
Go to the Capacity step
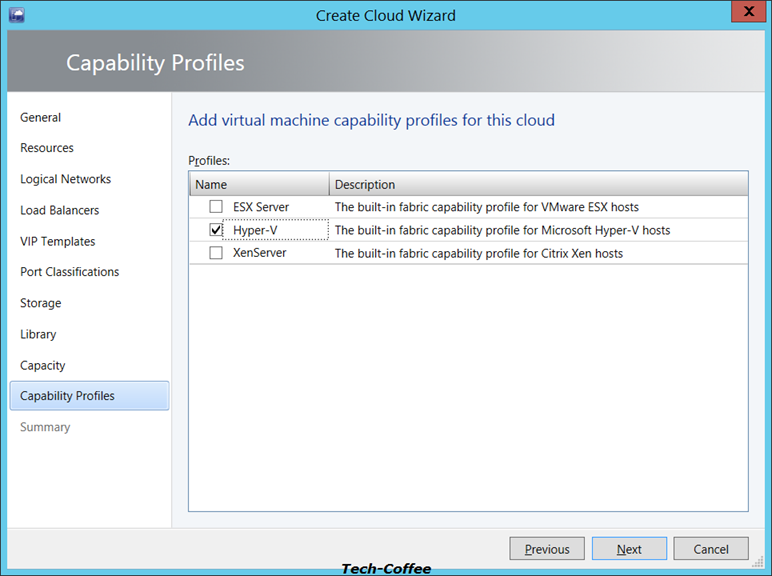42,365
